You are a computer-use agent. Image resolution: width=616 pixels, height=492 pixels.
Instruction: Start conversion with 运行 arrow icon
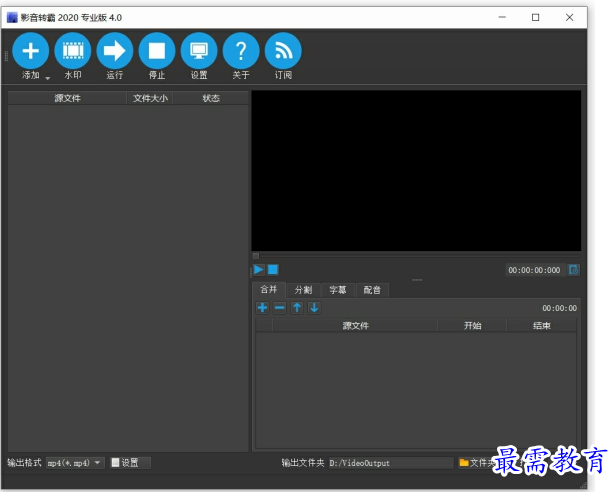[115, 51]
